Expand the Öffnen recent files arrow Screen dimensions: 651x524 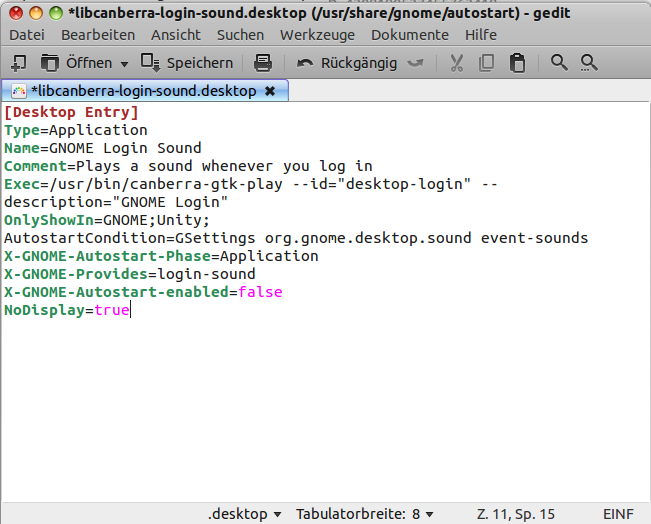click(124, 64)
